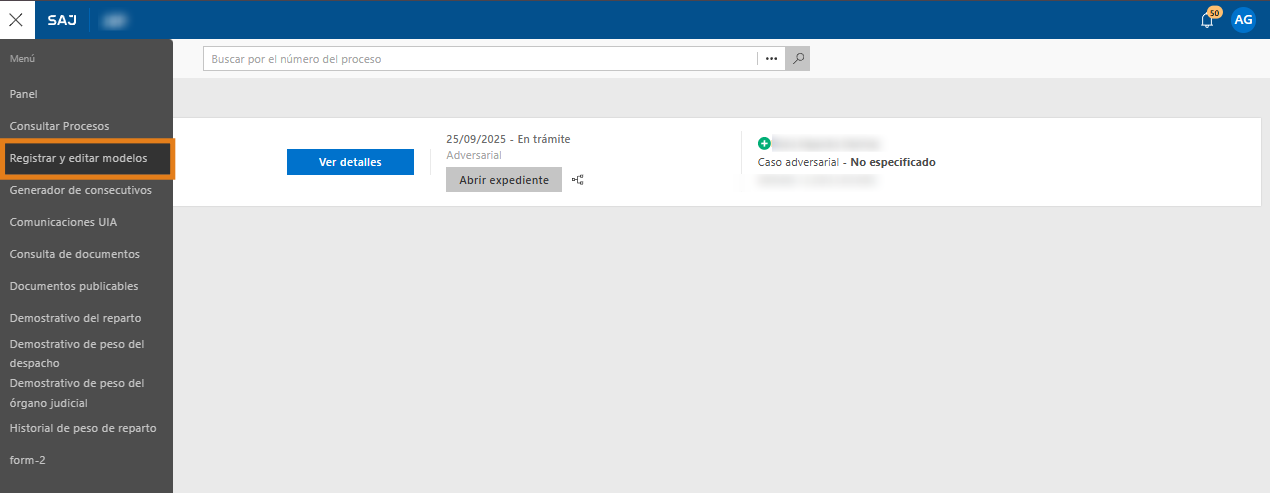Open Panel from the menu
1270x493 pixels.
click(x=23, y=94)
